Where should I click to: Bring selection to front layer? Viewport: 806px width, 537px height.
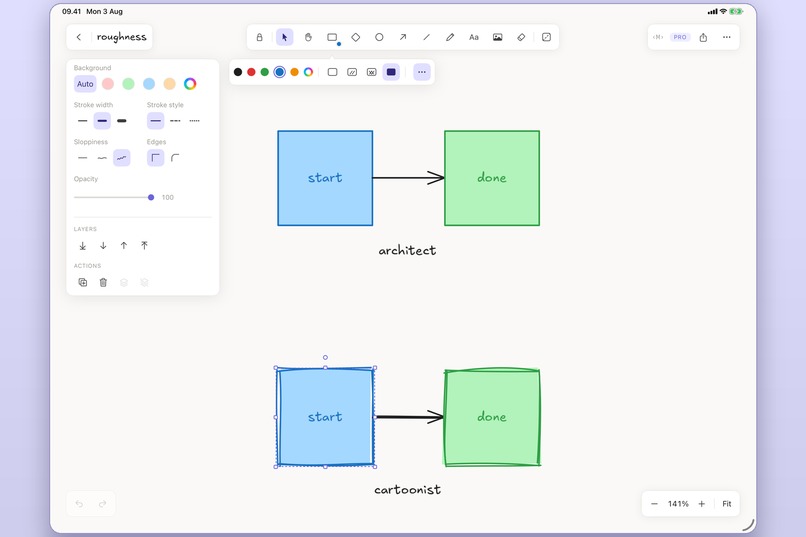coord(144,246)
